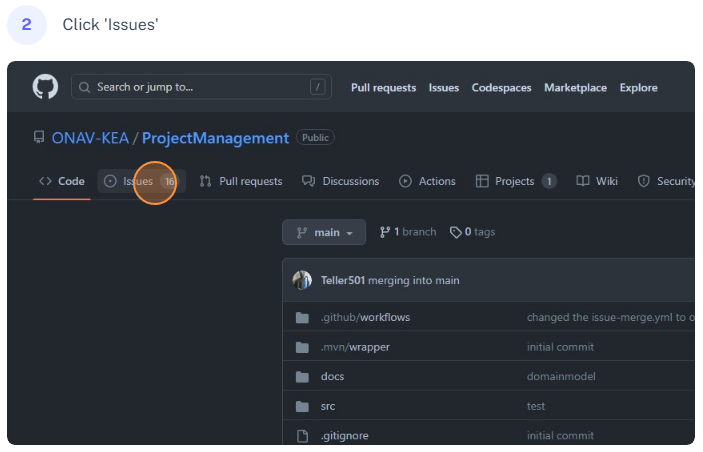The height and width of the screenshot is (452, 703).
Task: Click the branch icon inside main button
Action: click(302, 233)
